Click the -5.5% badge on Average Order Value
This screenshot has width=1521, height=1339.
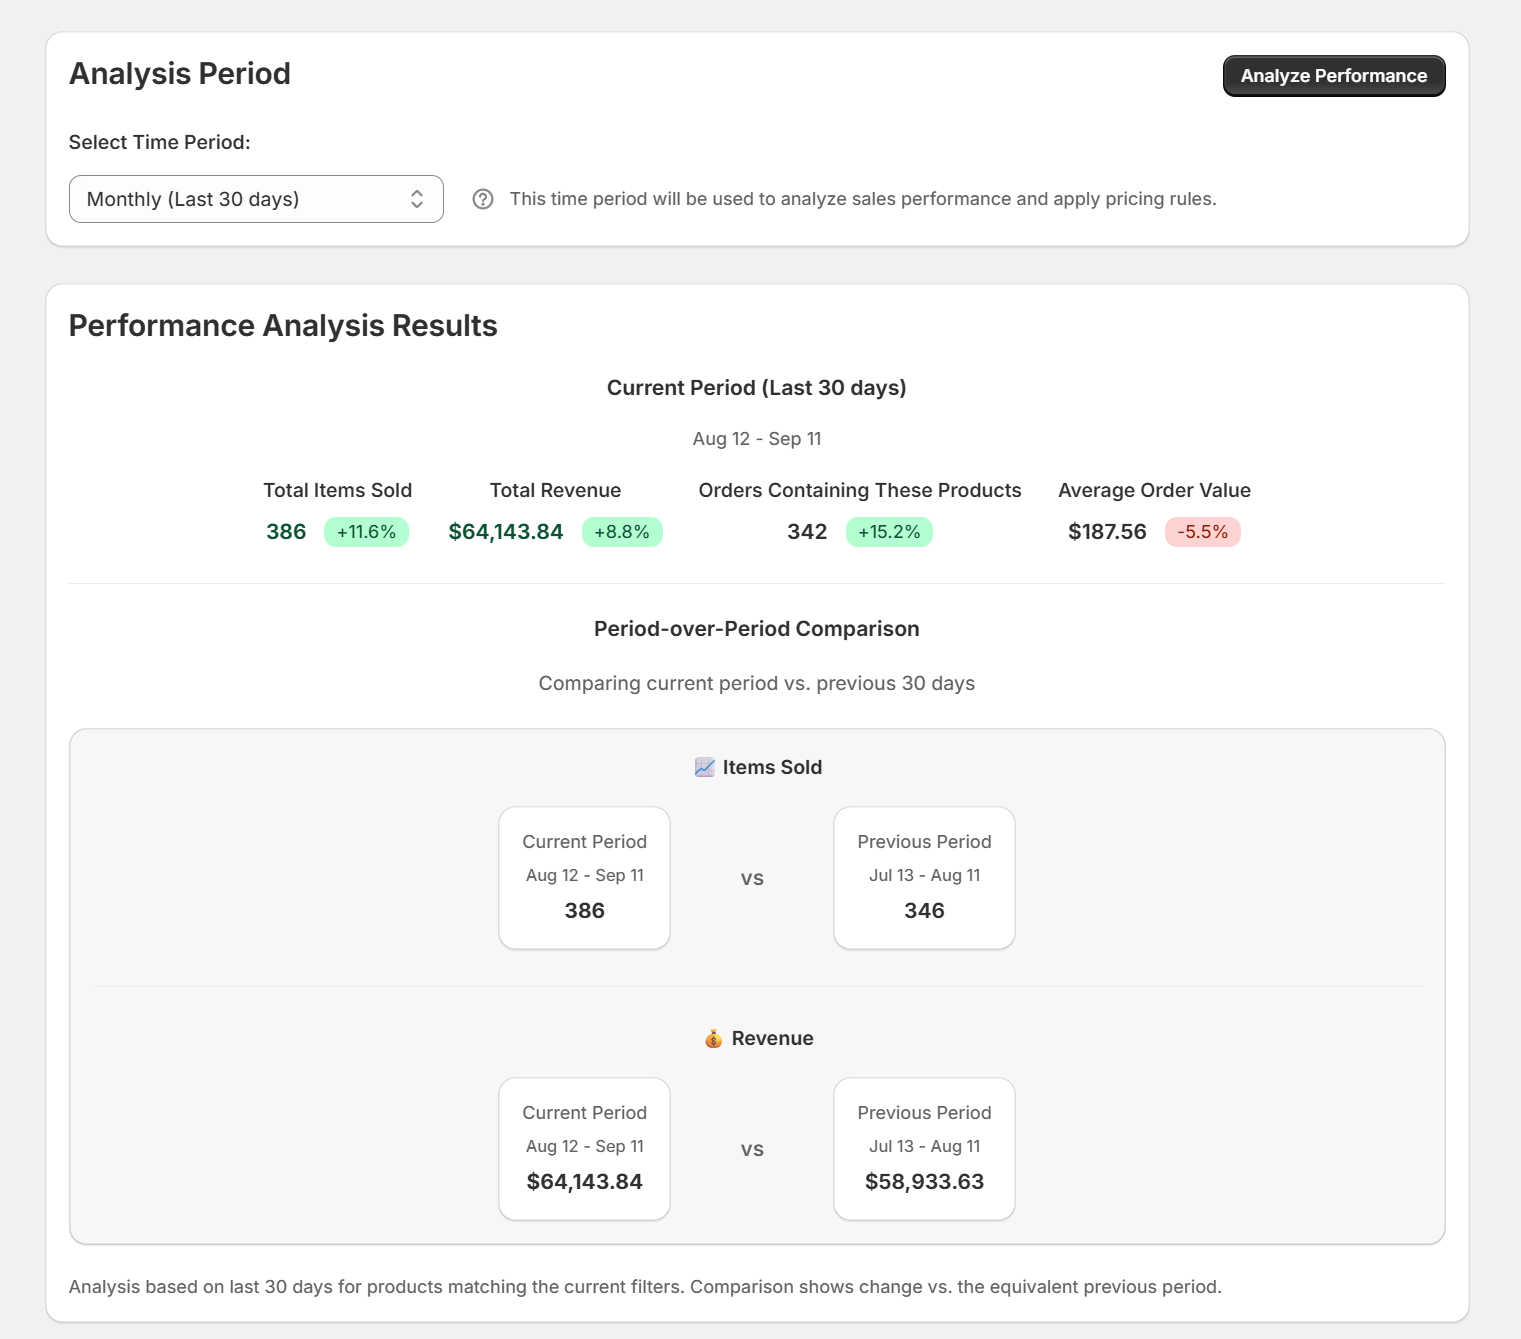click(1202, 532)
